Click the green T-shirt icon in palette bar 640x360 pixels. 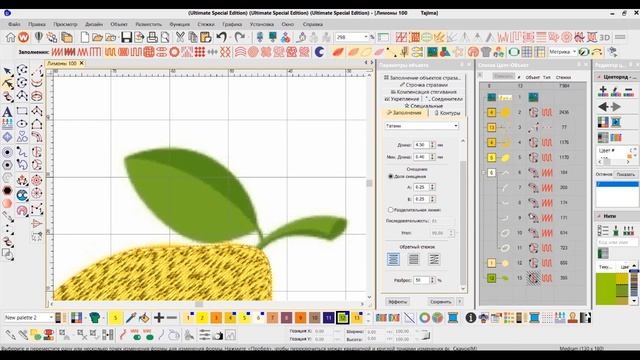point(95,318)
